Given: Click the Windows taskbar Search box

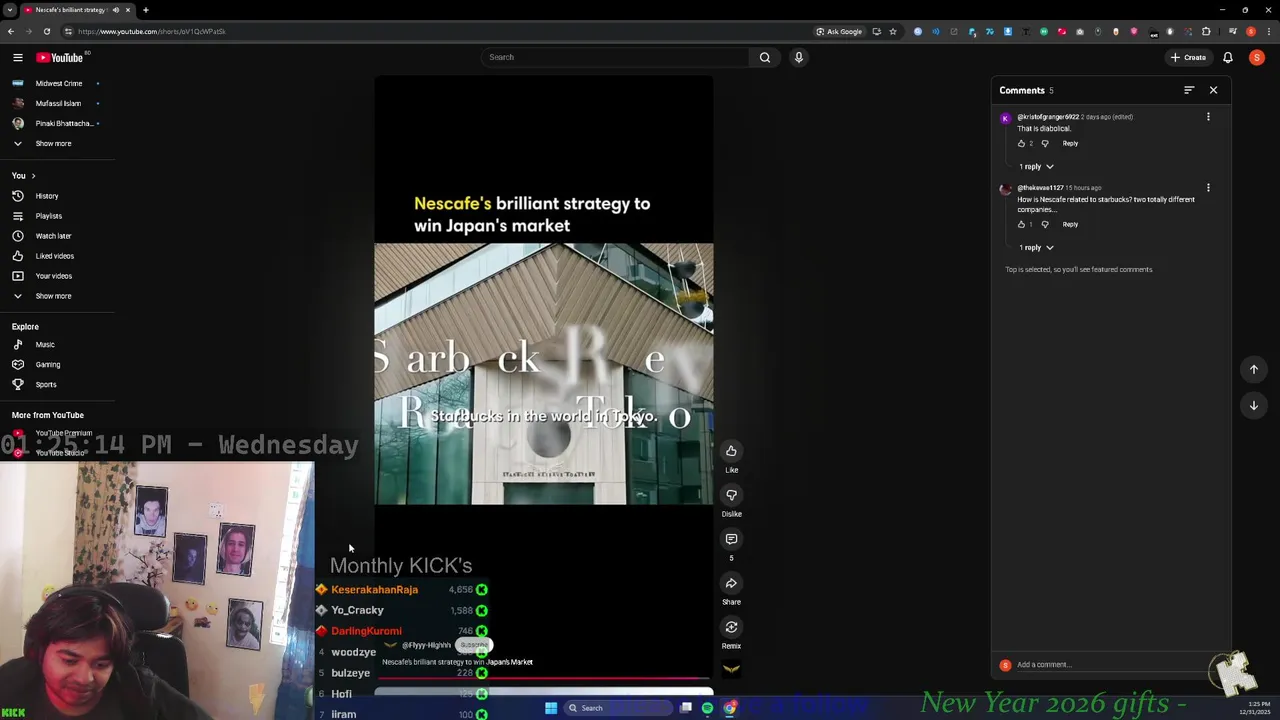Looking at the screenshot, I should tap(618, 708).
